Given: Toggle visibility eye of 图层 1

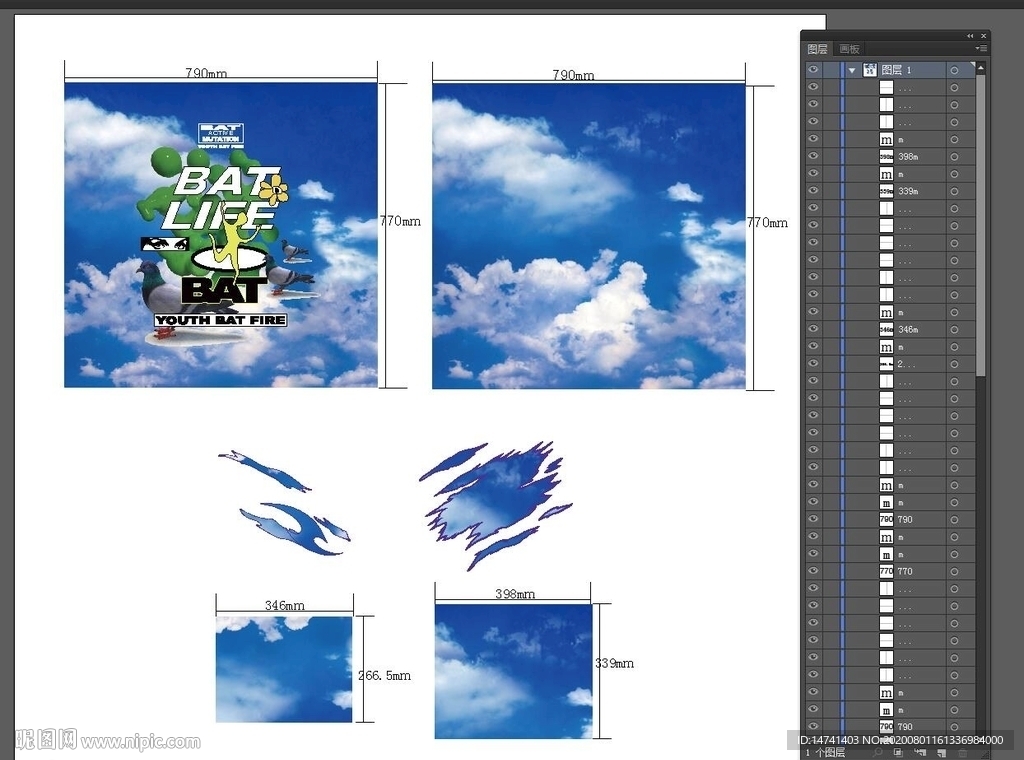Looking at the screenshot, I should pyautogui.click(x=813, y=69).
